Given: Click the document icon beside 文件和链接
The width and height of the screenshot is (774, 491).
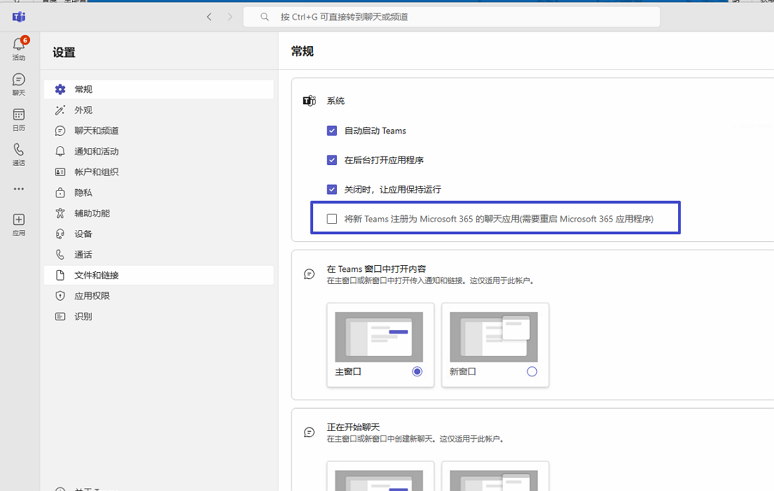Looking at the screenshot, I should 60,275.
